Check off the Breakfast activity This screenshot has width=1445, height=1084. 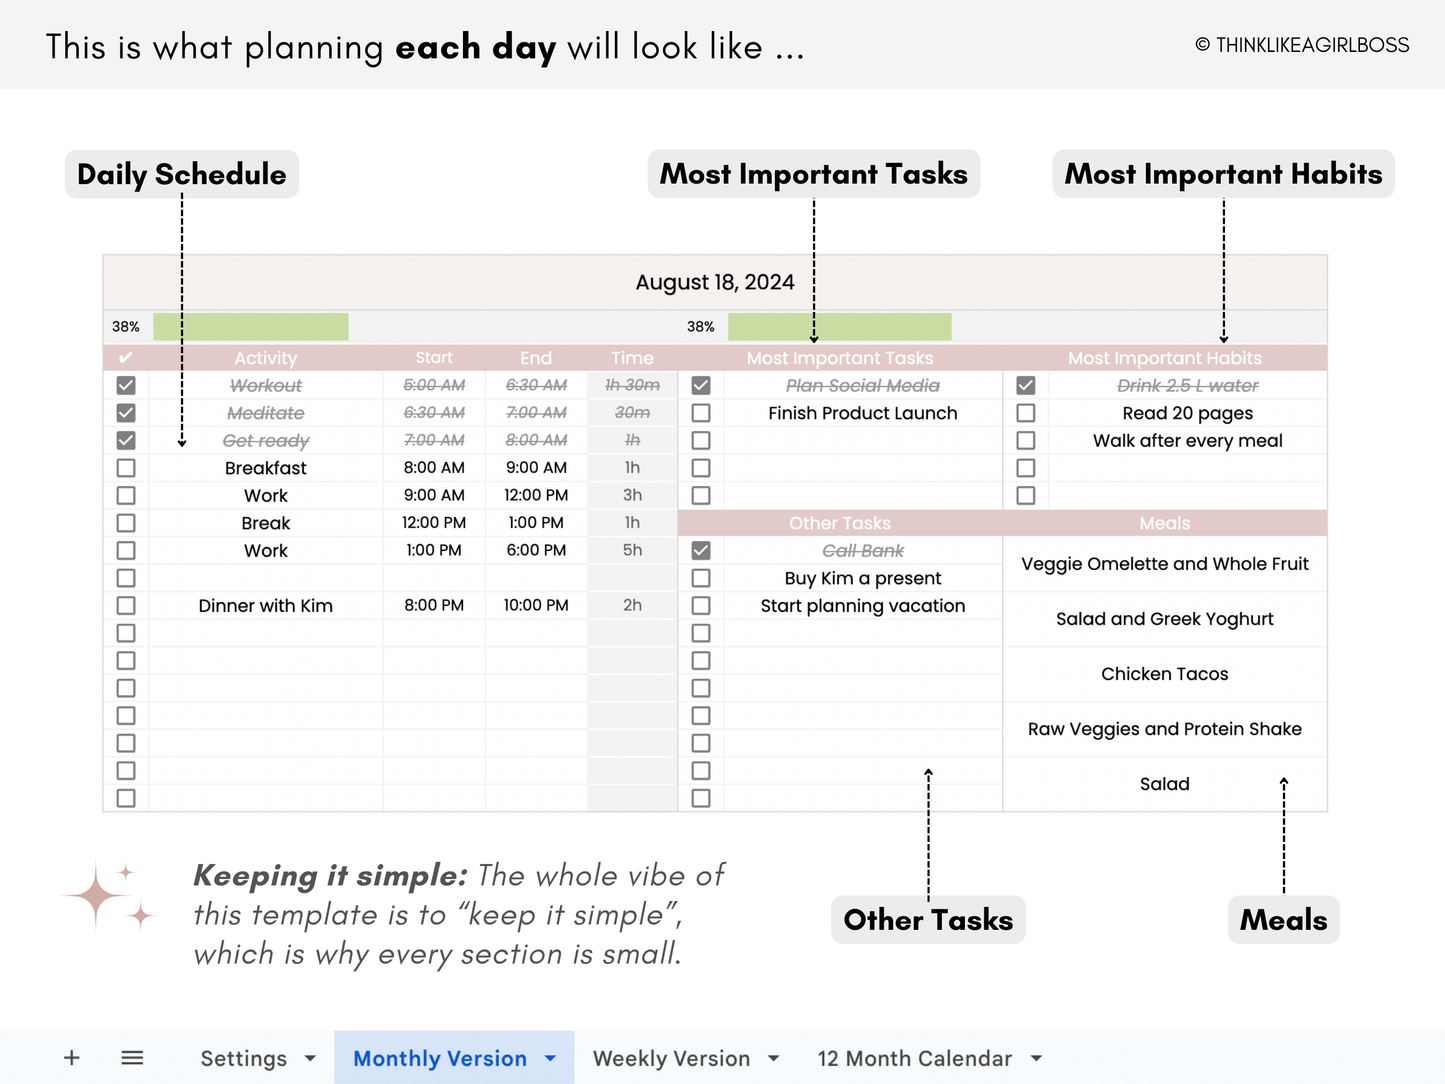coord(125,467)
